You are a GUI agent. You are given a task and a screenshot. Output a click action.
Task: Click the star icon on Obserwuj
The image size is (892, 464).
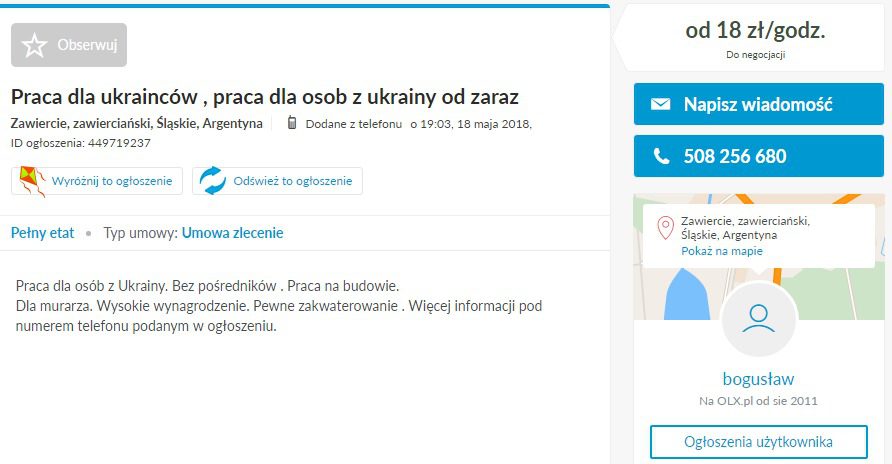pyautogui.click(x=34, y=45)
